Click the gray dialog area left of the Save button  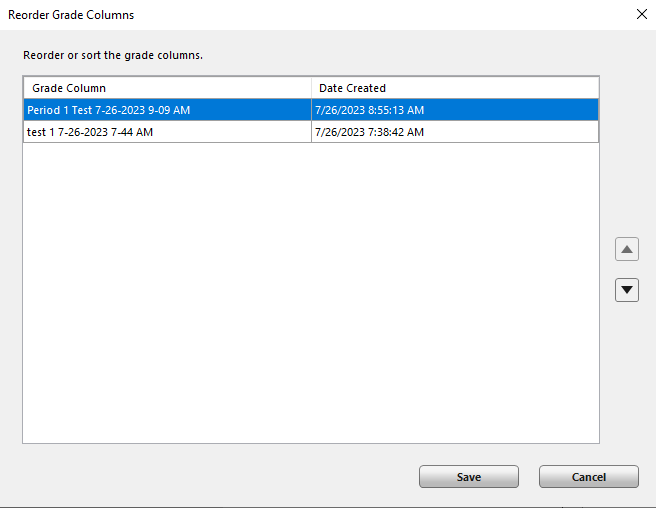(x=218, y=477)
